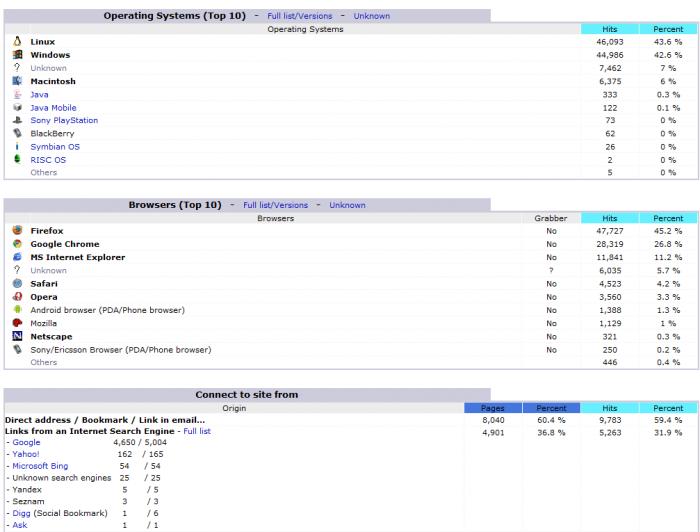The image size is (700, 532).
Task: Click the Operating Systems Hits column header
Action: coord(609,29)
